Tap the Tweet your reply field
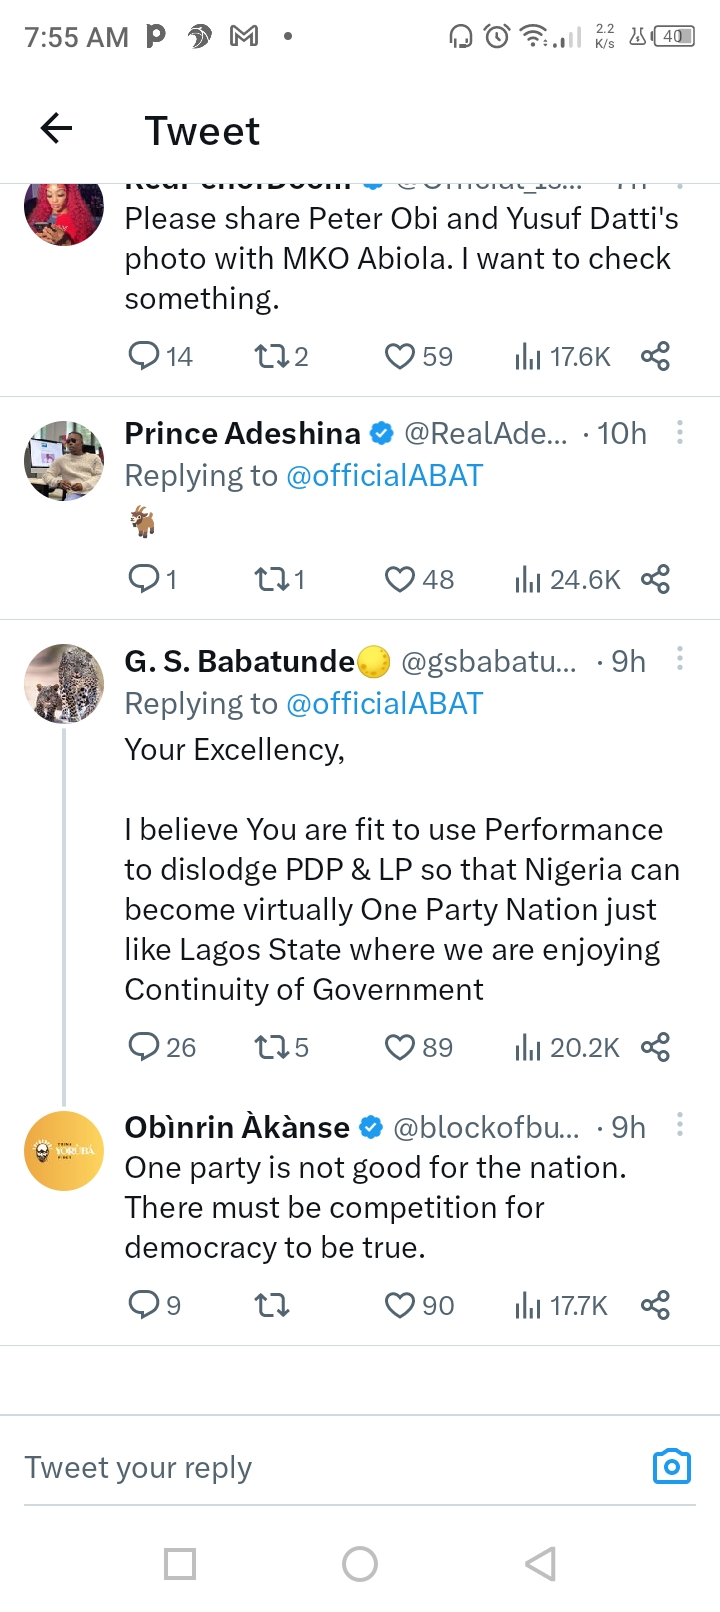The image size is (720, 1612). [300, 1467]
